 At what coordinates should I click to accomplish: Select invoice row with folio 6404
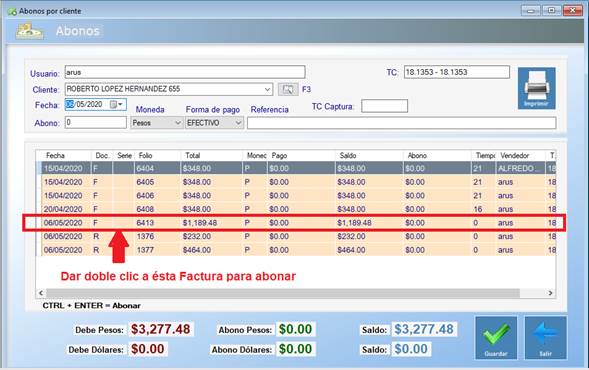pyautogui.click(x=296, y=168)
